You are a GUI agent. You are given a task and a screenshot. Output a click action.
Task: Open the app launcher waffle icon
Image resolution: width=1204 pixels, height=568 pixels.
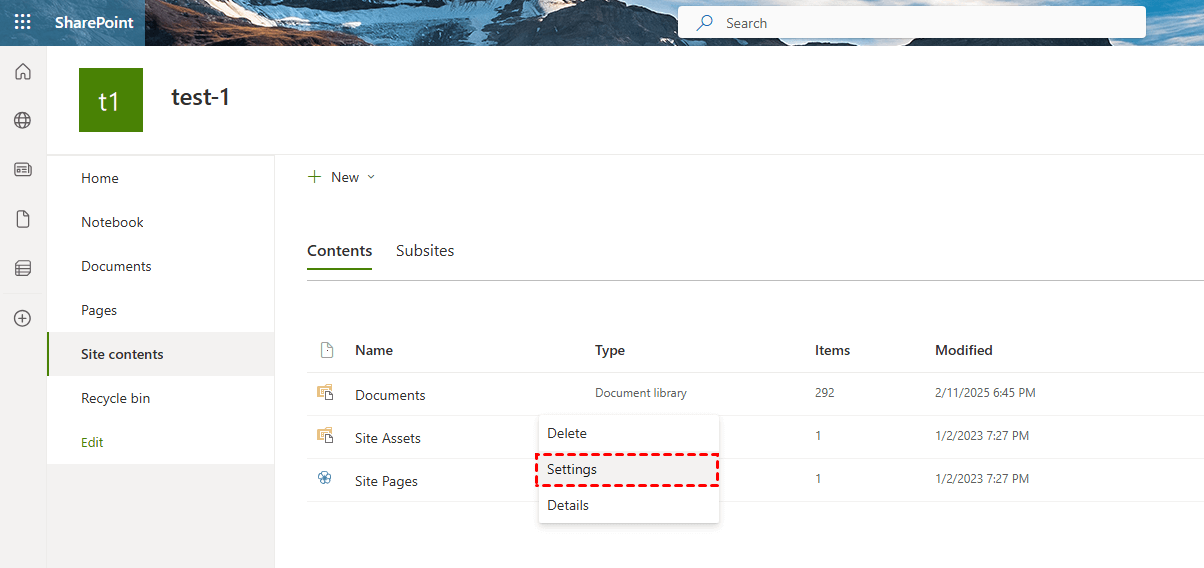tap(22, 22)
